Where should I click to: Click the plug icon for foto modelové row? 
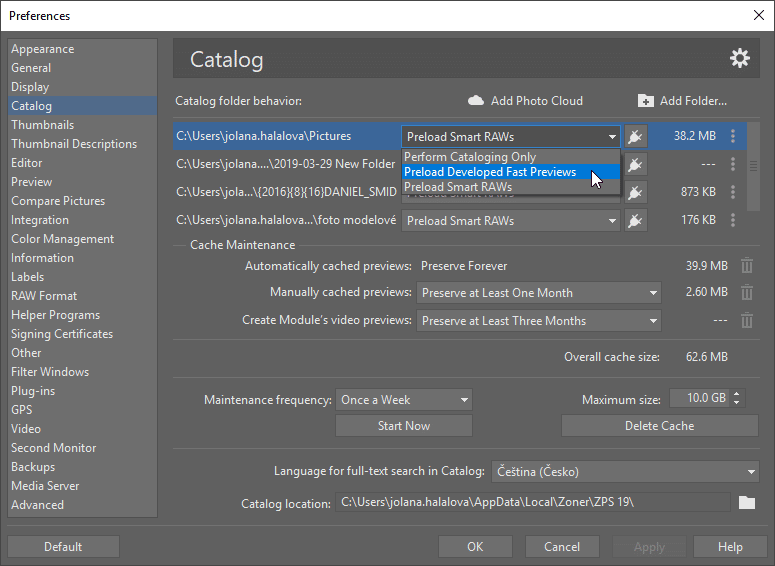[635, 220]
